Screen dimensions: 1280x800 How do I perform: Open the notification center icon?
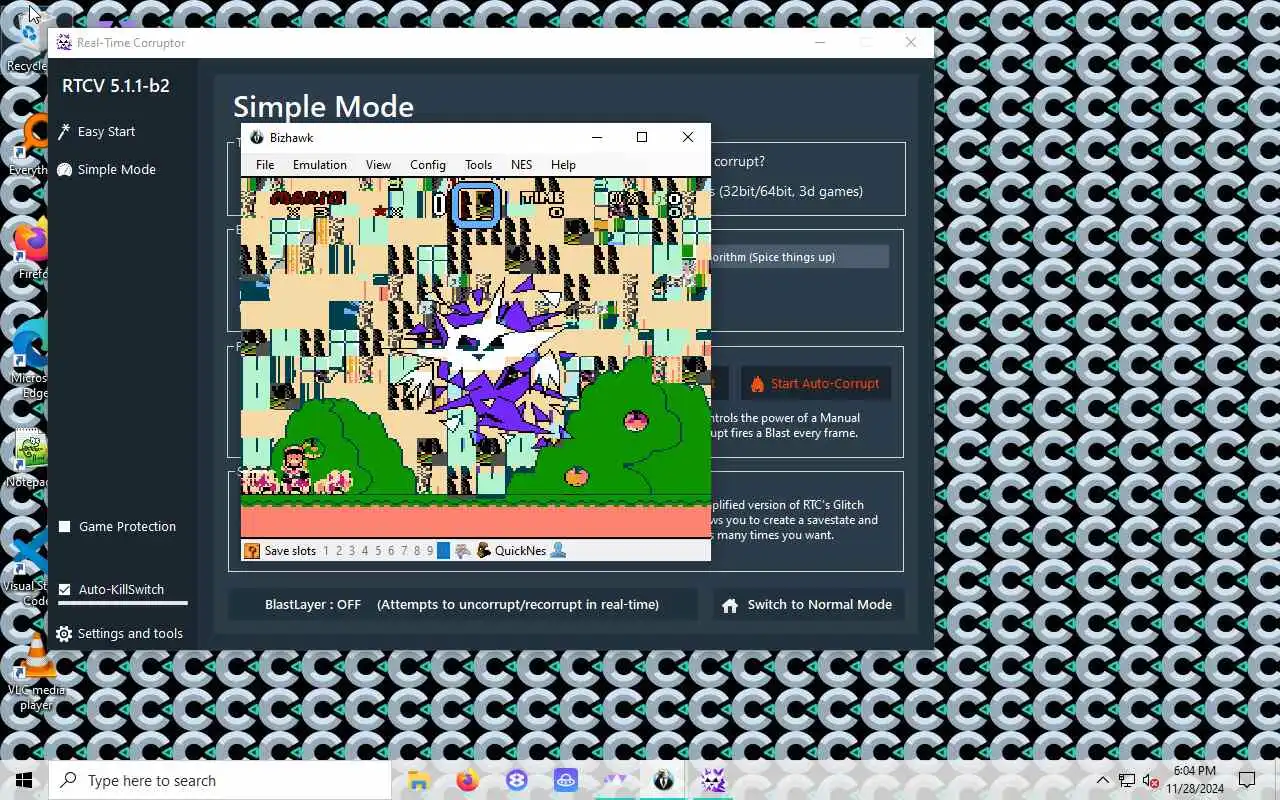pyautogui.click(x=1247, y=780)
